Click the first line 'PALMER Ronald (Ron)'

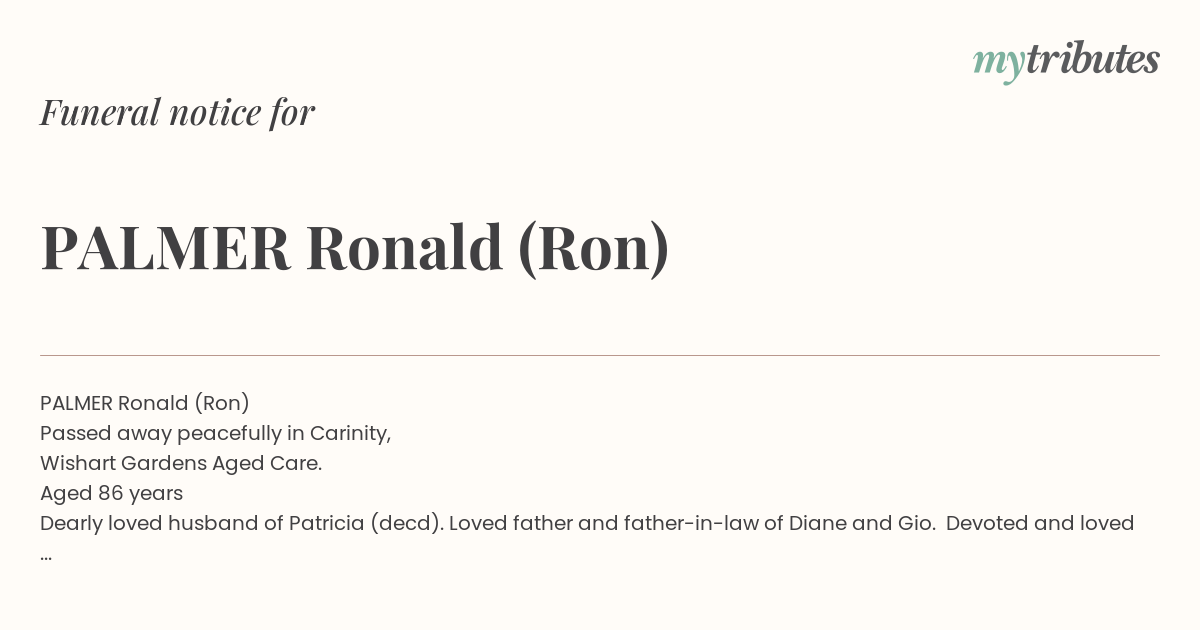pos(145,403)
